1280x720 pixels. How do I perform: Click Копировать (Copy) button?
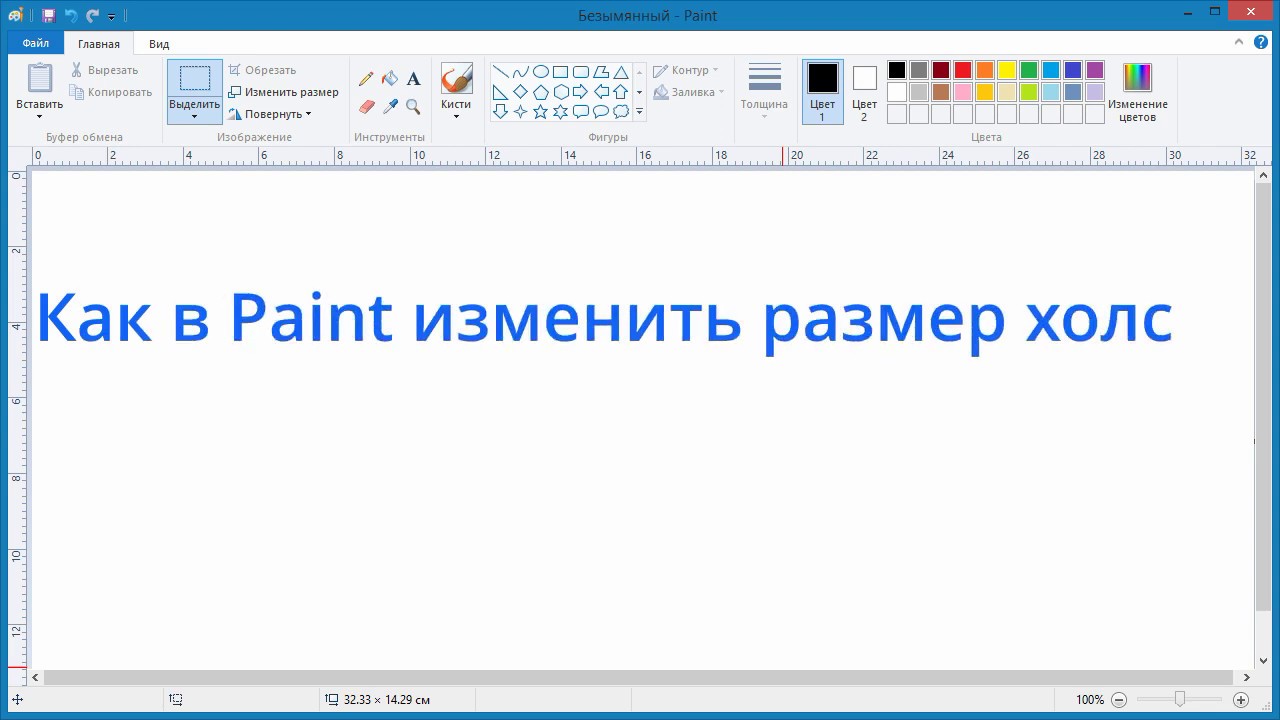(111, 92)
